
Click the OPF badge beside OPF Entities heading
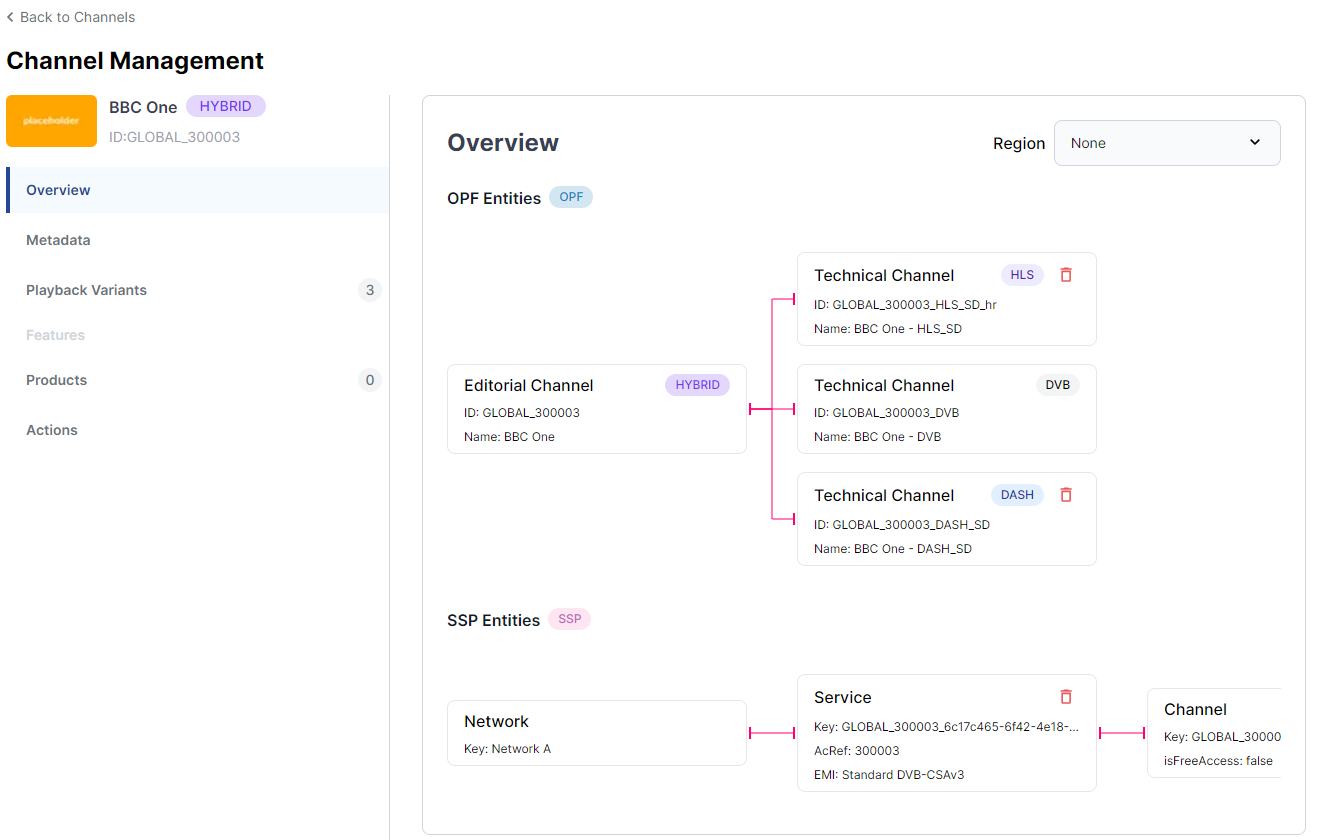click(x=570, y=197)
